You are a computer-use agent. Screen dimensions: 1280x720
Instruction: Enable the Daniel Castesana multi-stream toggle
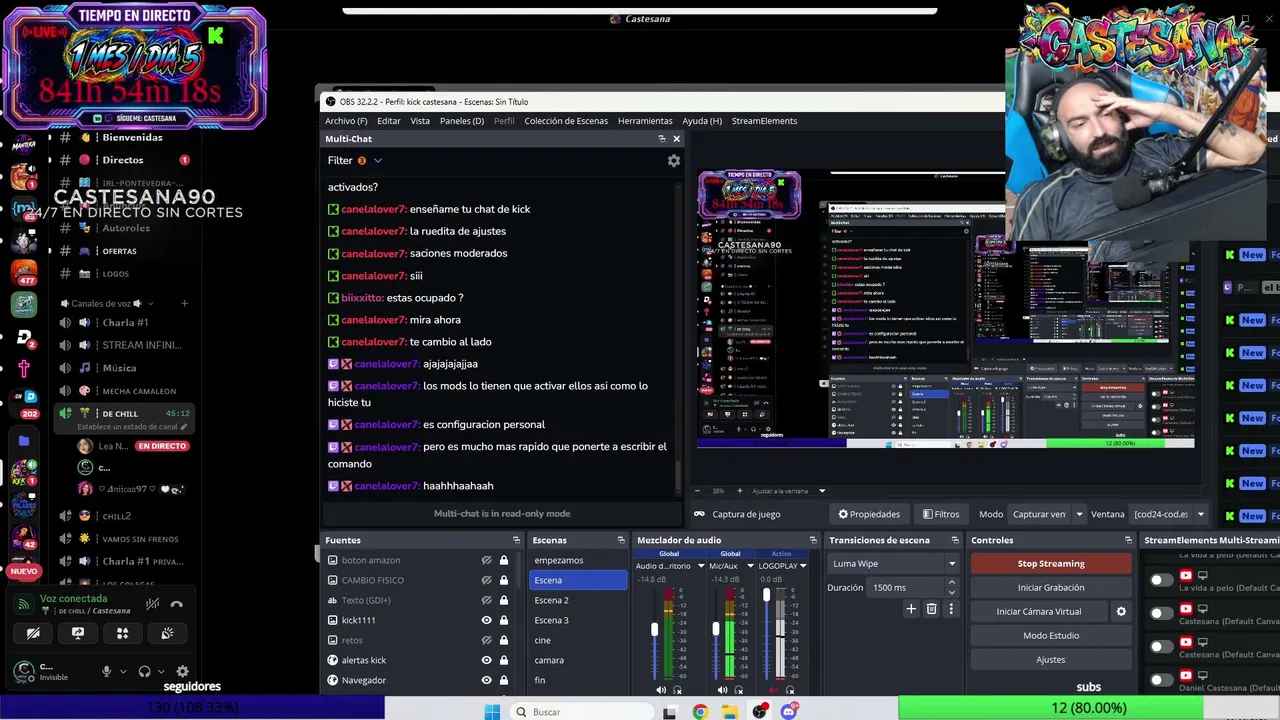(1161, 680)
